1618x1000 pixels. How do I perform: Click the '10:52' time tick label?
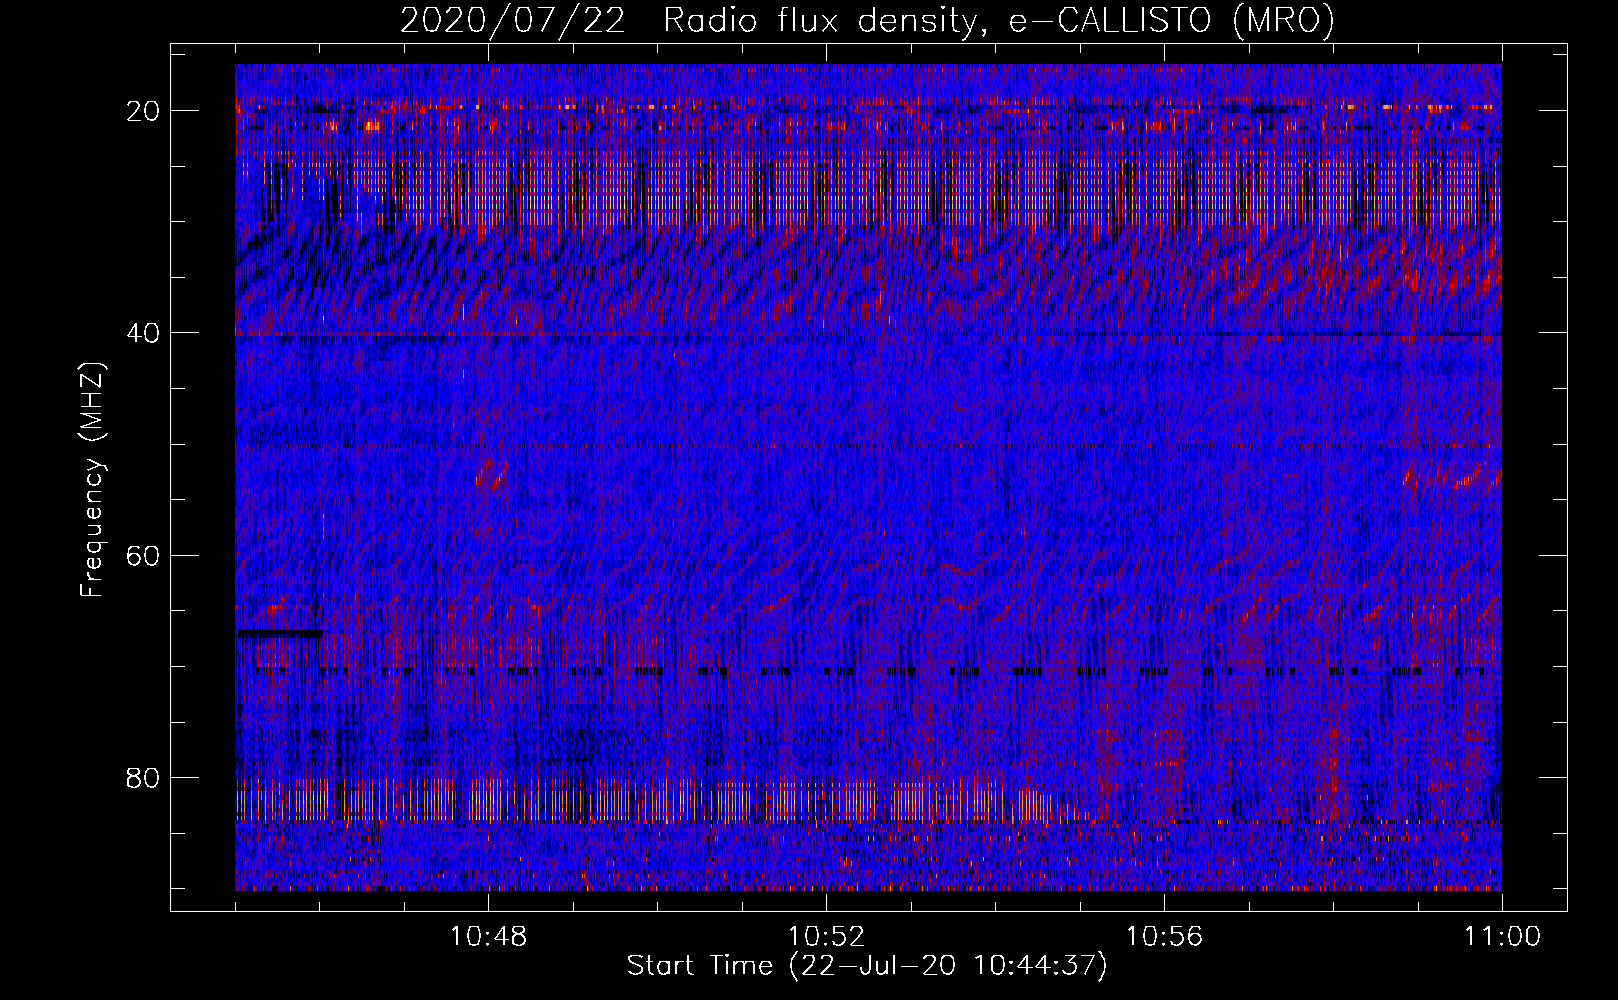click(x=826, y=937)
